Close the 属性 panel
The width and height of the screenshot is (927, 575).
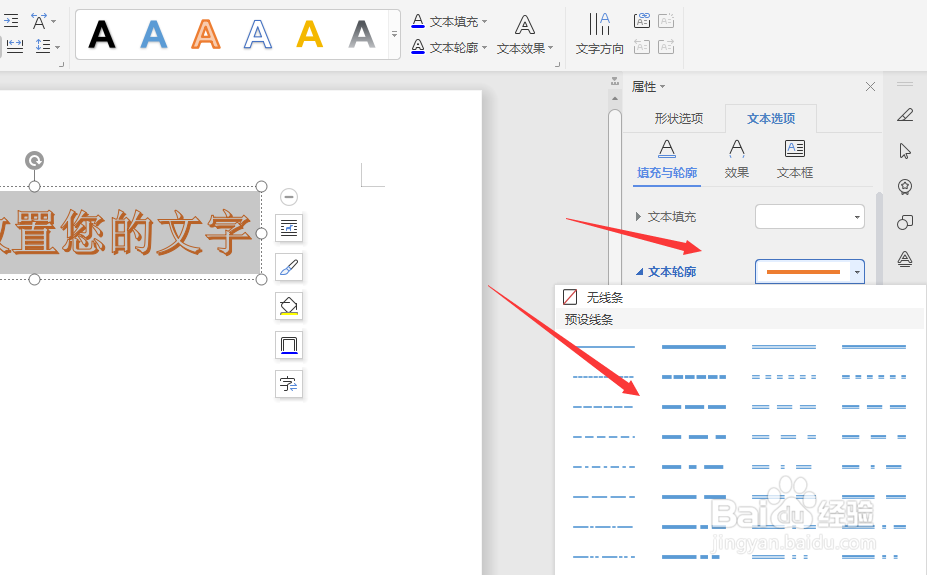[870, 87]
